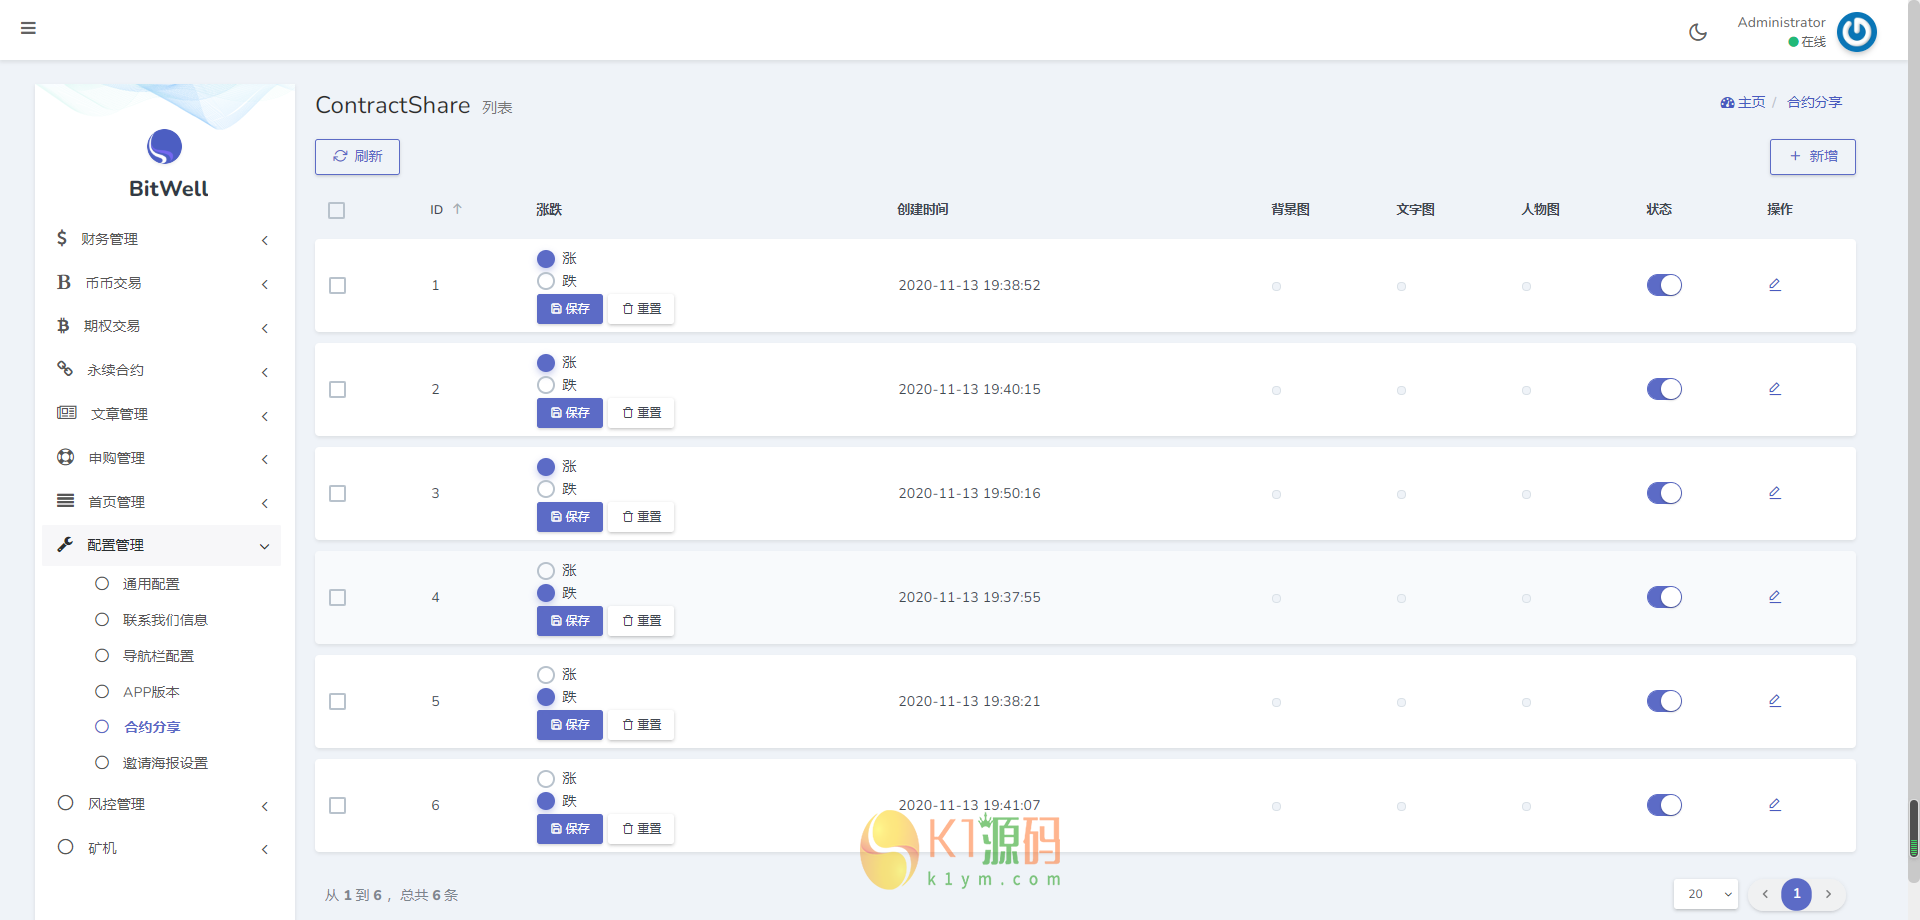Click the 首页管理 list icon
Viewport: 1920px width, 920px height.
tap(66, 501)
